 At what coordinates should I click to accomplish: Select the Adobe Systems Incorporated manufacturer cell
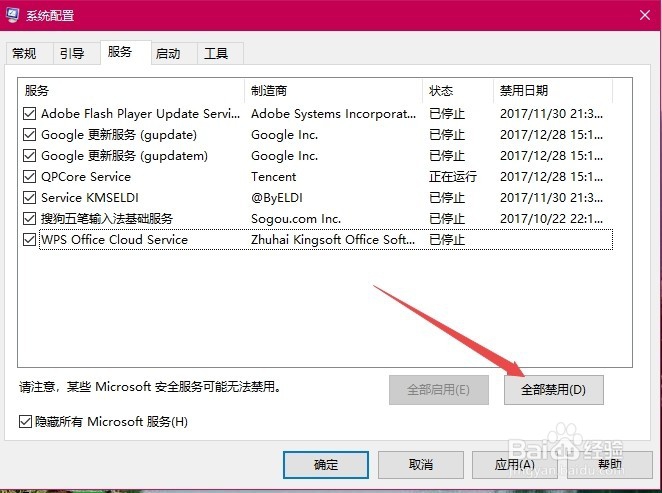(x=333, y=114)
